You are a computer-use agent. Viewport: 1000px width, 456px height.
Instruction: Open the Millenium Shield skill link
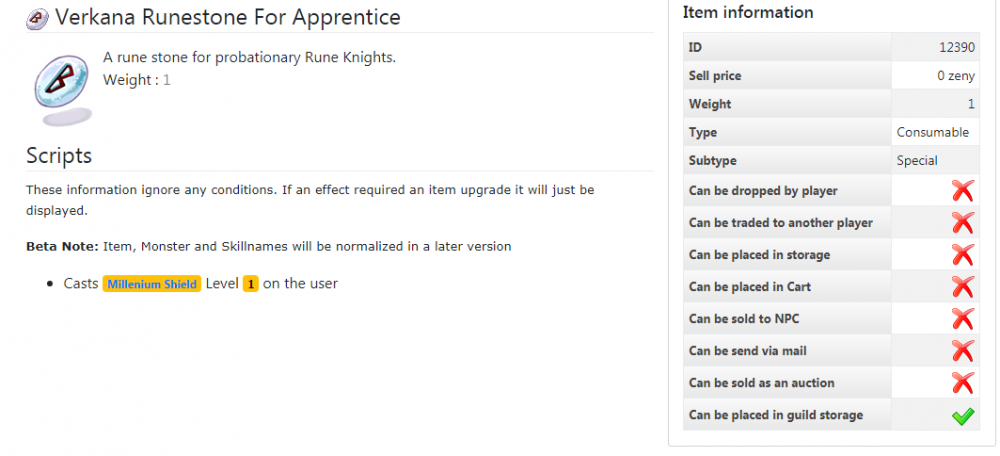point(152,284)
